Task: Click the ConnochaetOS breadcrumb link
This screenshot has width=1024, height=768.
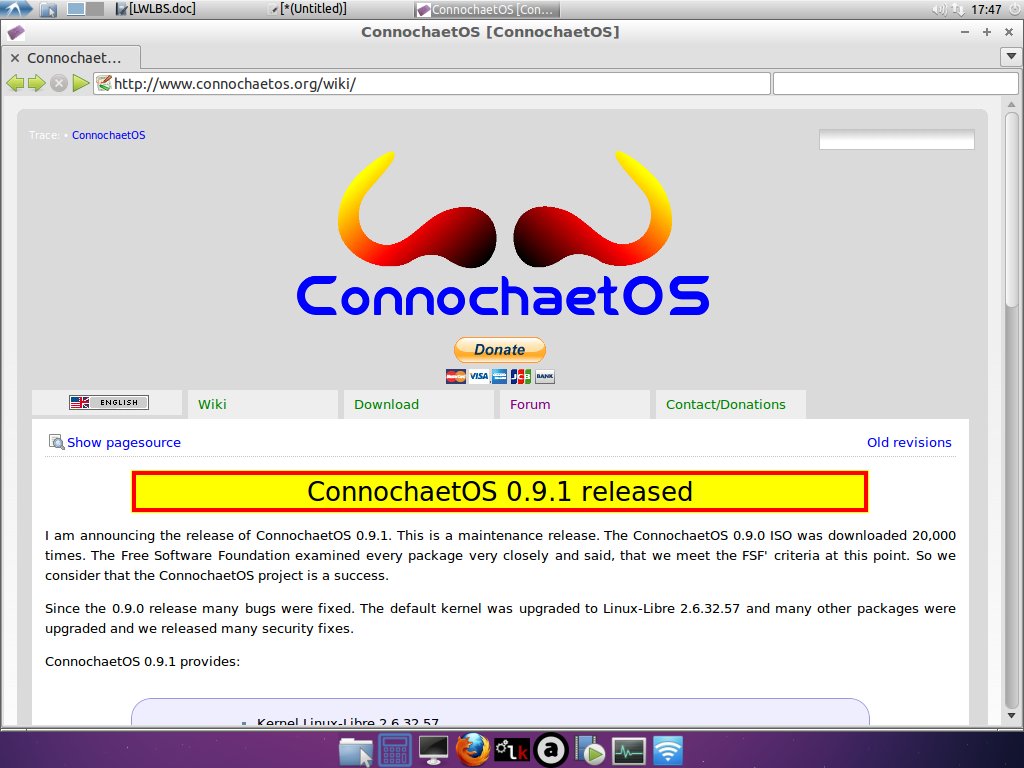Action: (x=108, y=135)
